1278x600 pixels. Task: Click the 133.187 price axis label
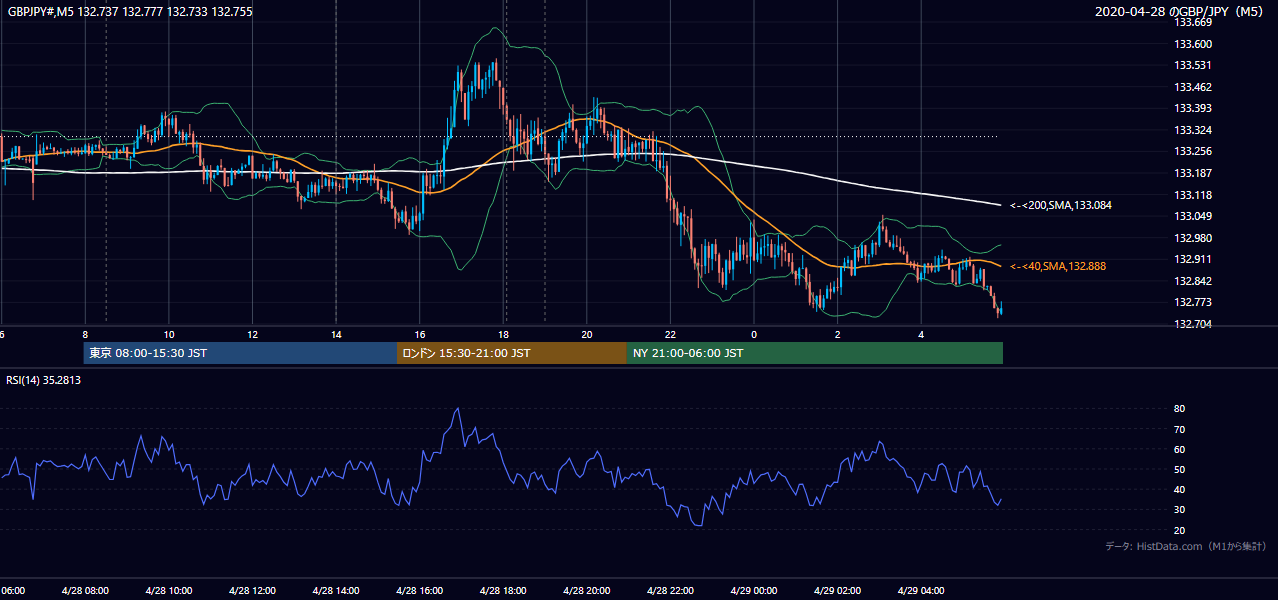pos(1192,173)
